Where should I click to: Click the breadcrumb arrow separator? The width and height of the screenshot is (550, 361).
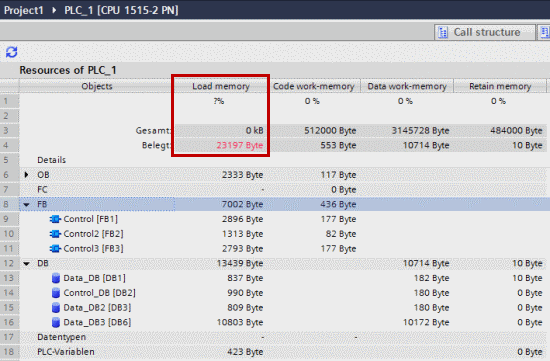pyautogui.click(x=54, y=10)
